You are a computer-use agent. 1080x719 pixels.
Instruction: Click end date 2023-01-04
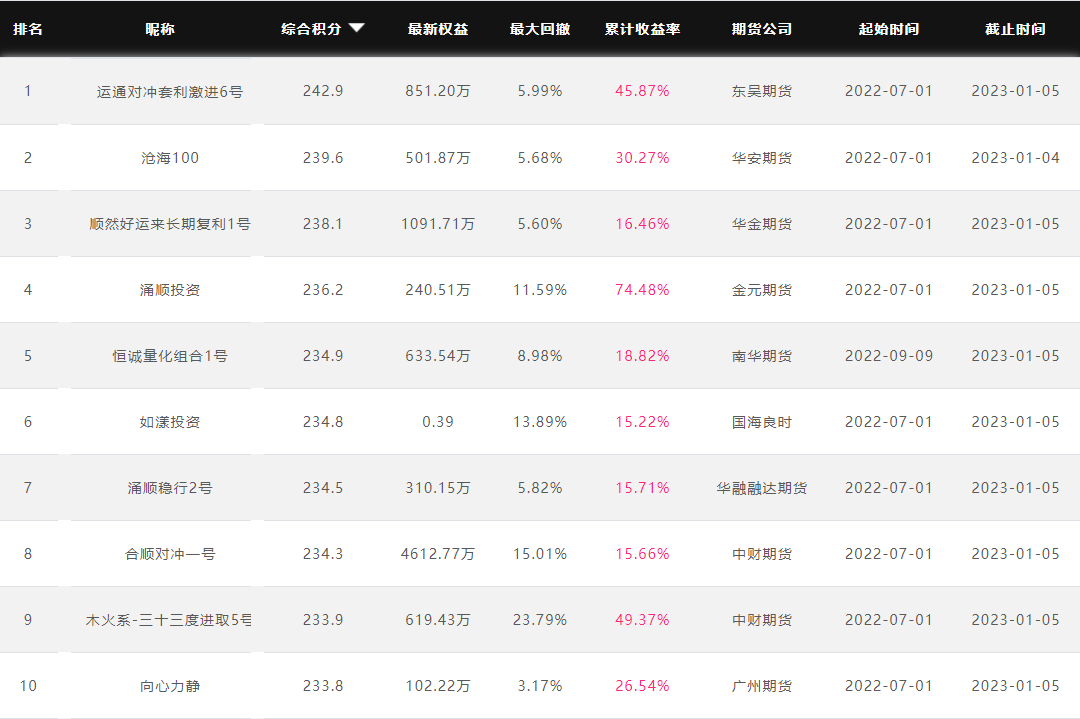(x=1015, y=158)
